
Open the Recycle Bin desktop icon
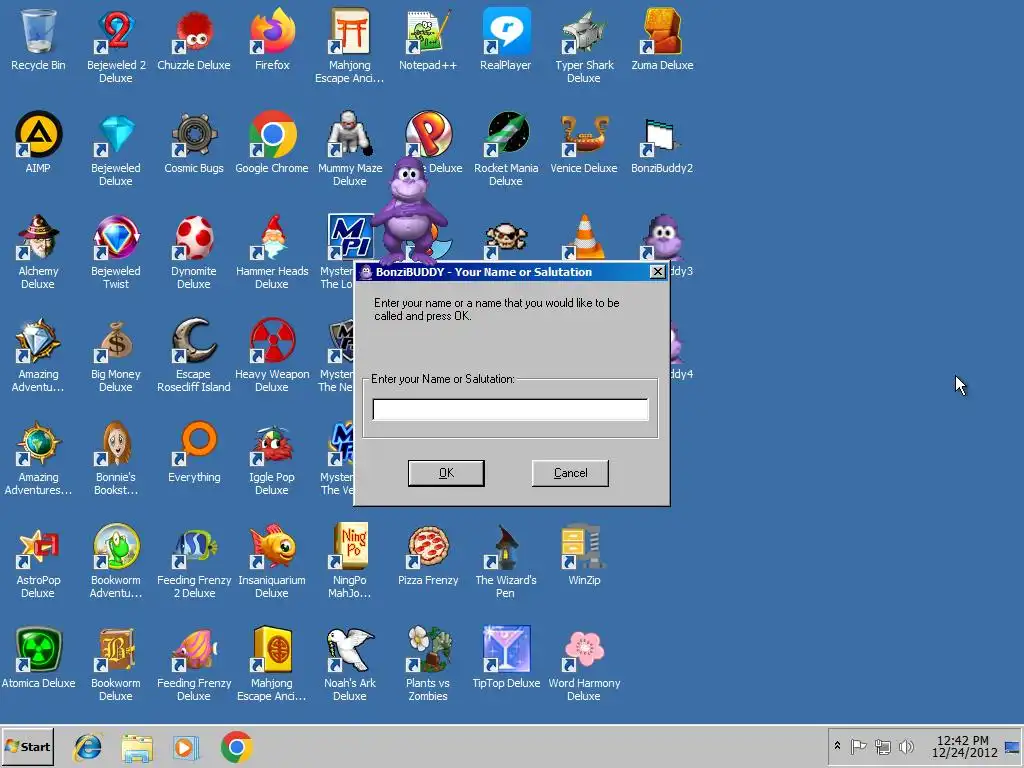(38, 39)
